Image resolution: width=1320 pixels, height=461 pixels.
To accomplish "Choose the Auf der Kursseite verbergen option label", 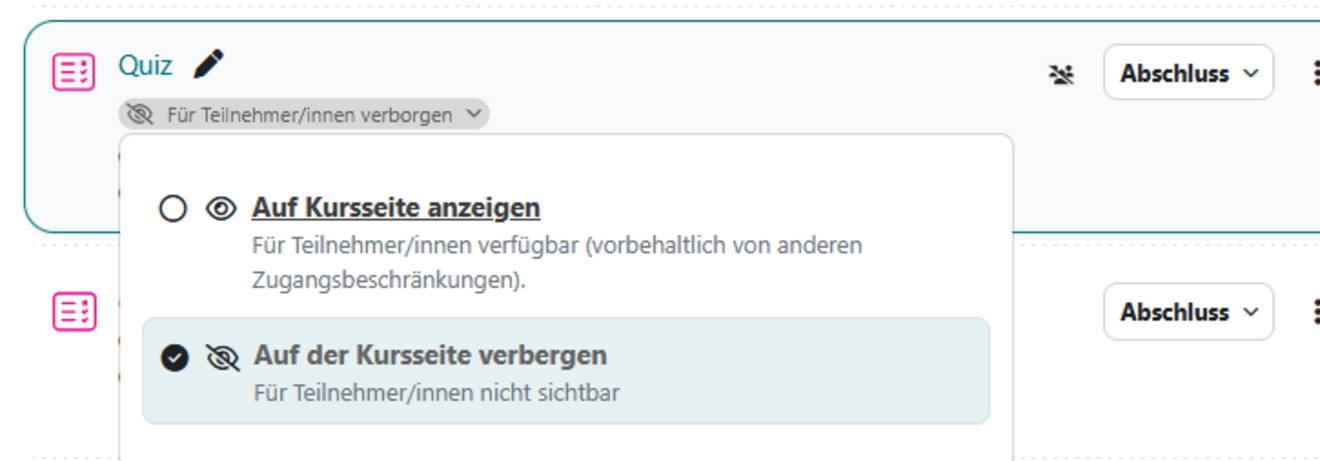I will [430, 355].
